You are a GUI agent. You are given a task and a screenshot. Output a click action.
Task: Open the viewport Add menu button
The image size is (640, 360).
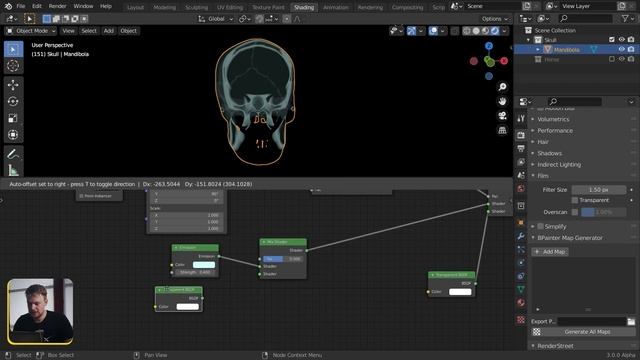pyautogui.click(x=108, y=31)
